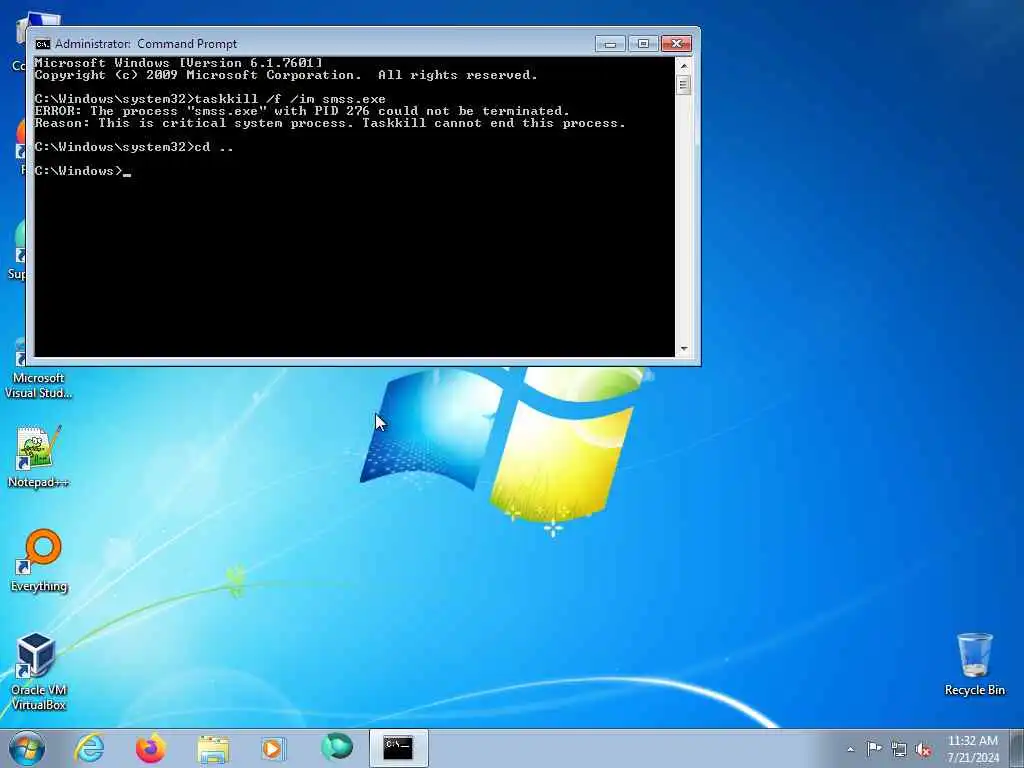Image resolution: width=1024 pixels, height=768 pixels.
Task: Click Command Prompt scrollbar down arrow
Action: [x=684, y=349]
